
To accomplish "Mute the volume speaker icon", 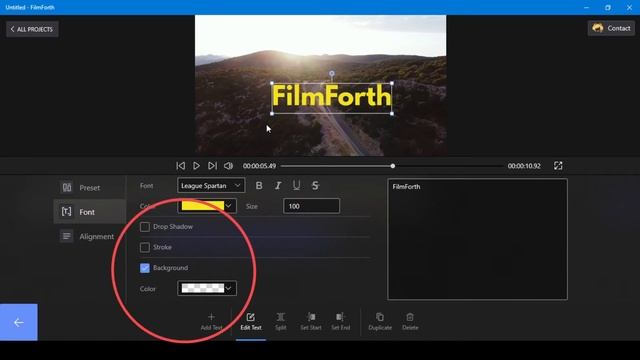I will coord(228,166).
